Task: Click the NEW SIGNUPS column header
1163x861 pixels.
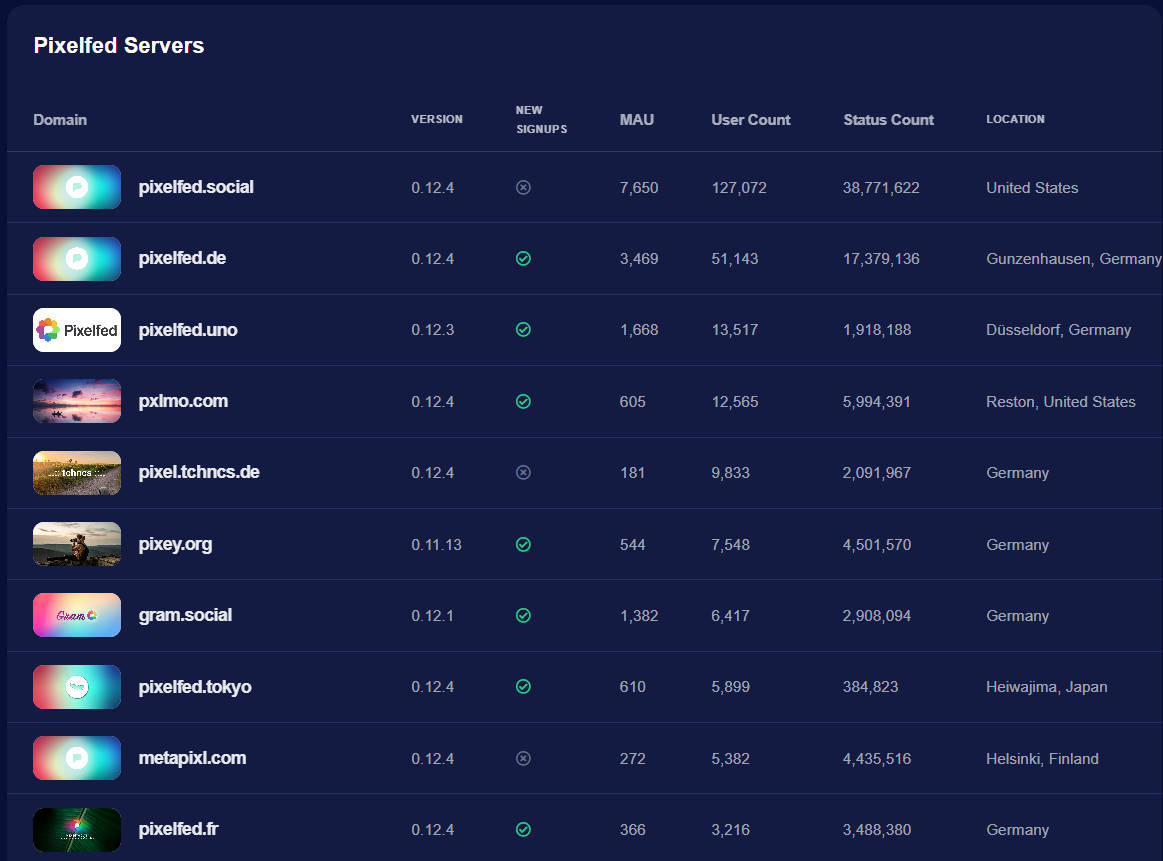Action: click(541, 119)
